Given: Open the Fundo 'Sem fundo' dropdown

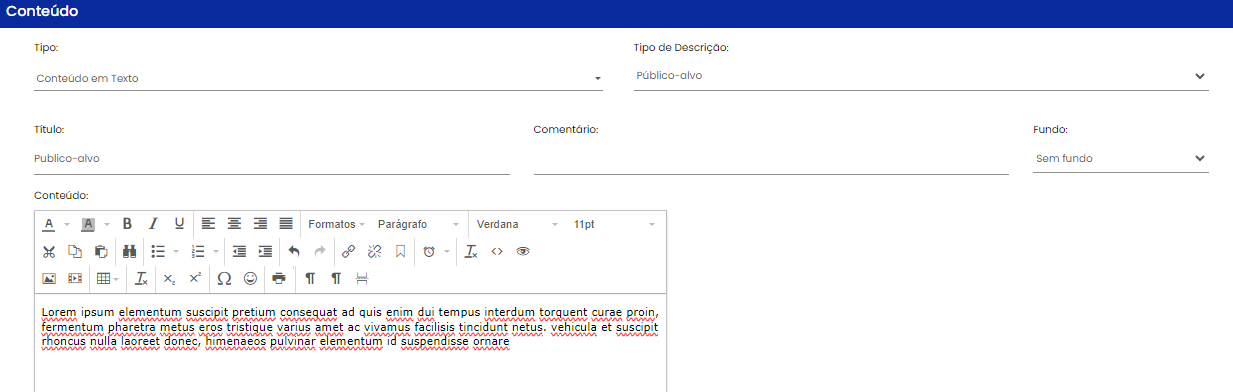Looking at the screenshot, I should click(x=1121, y=158).
